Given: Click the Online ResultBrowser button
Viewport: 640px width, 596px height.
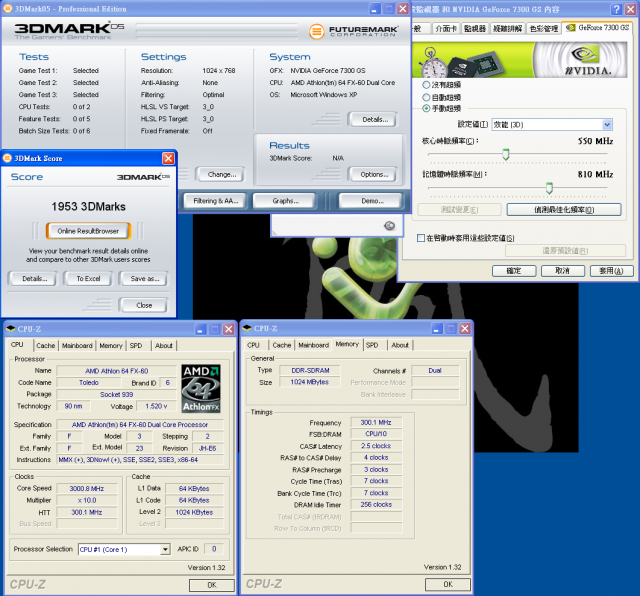Looking at the screenshot, I should (x=88, y=231).
